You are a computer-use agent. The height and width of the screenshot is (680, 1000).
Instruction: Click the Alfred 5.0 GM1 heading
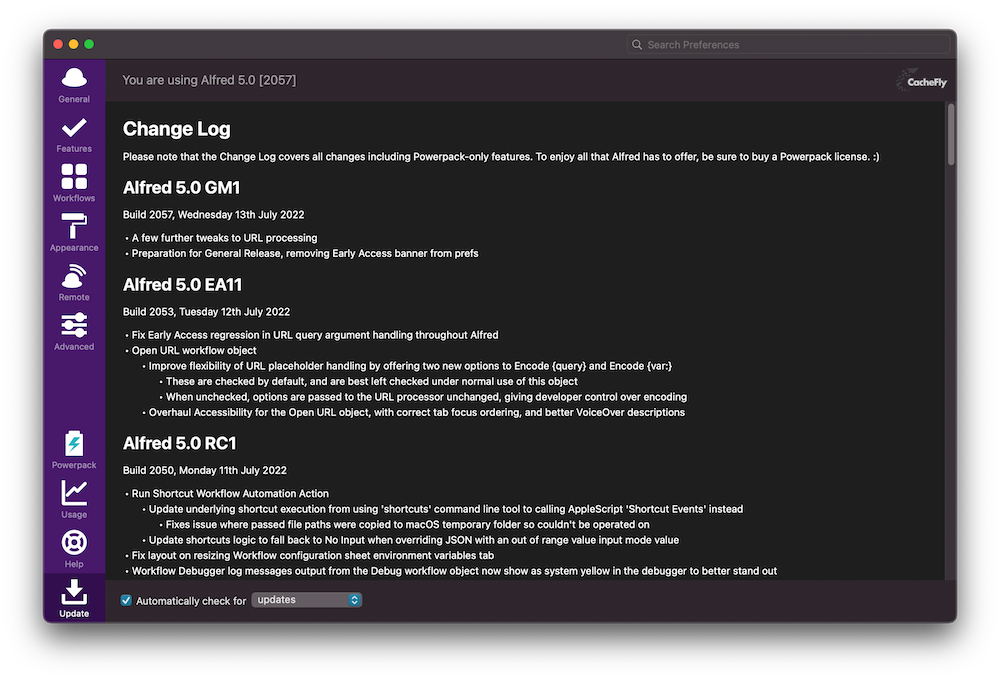[181, 188]
